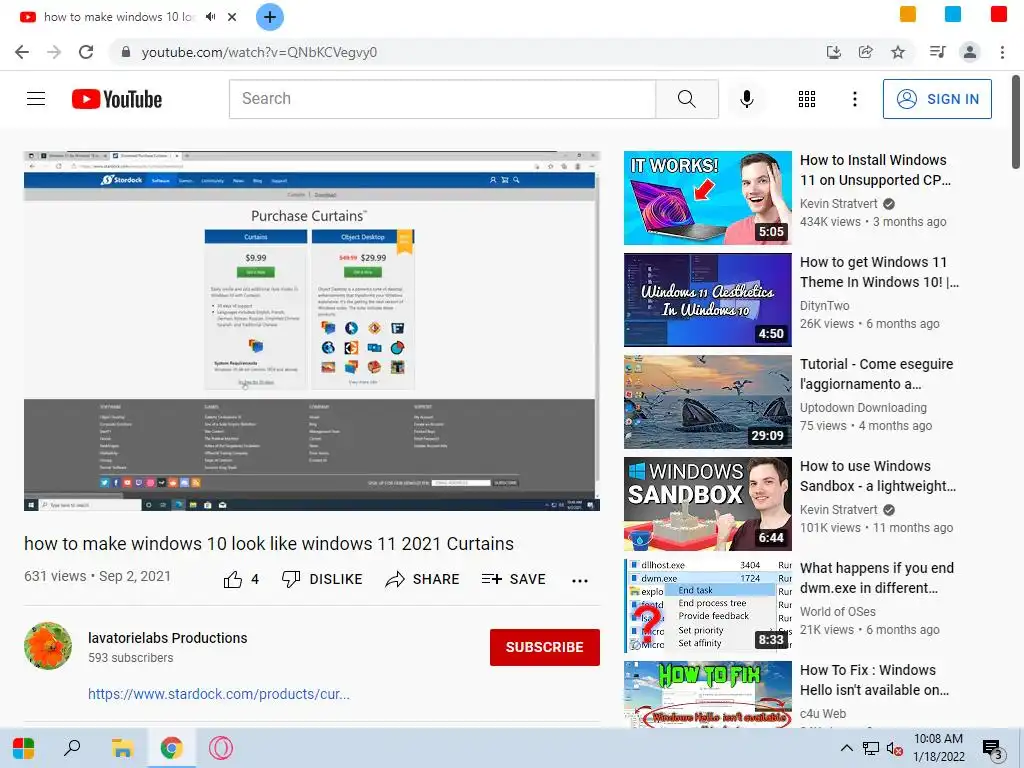This screenshot has height=768, width=1024.
Task: Click the DISLIKE thumbs down button
Action: pyautogui.click(x=322, y=579)
